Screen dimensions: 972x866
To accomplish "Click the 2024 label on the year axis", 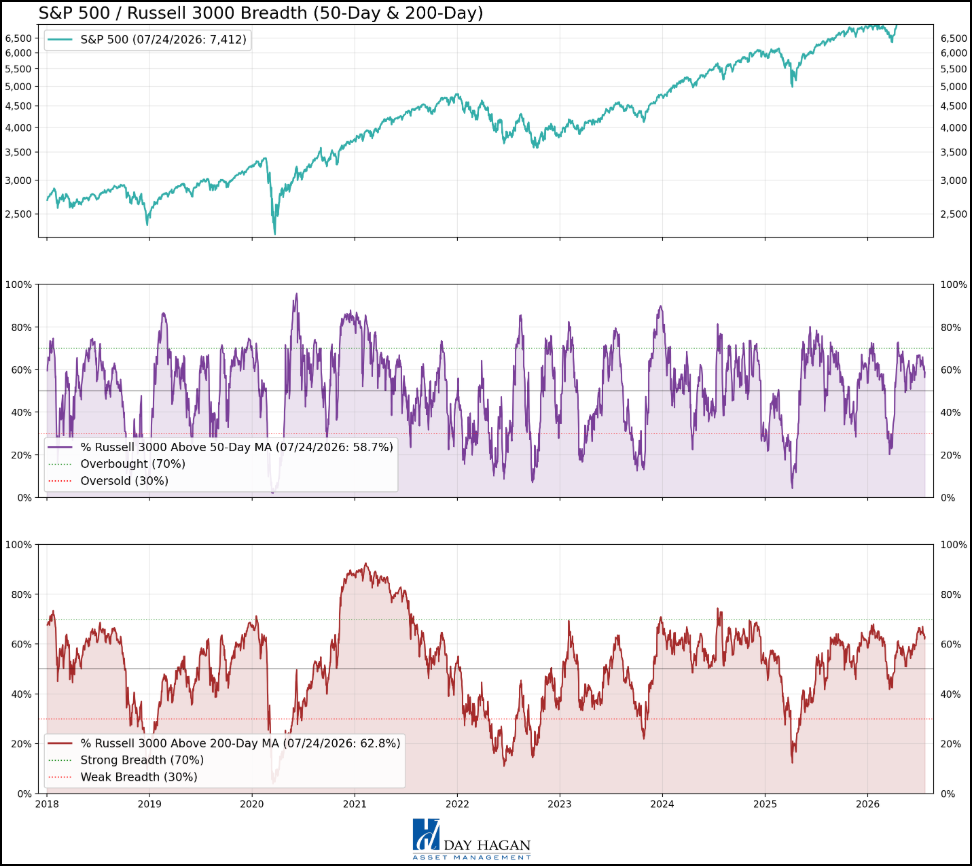I will pos(662,805).
